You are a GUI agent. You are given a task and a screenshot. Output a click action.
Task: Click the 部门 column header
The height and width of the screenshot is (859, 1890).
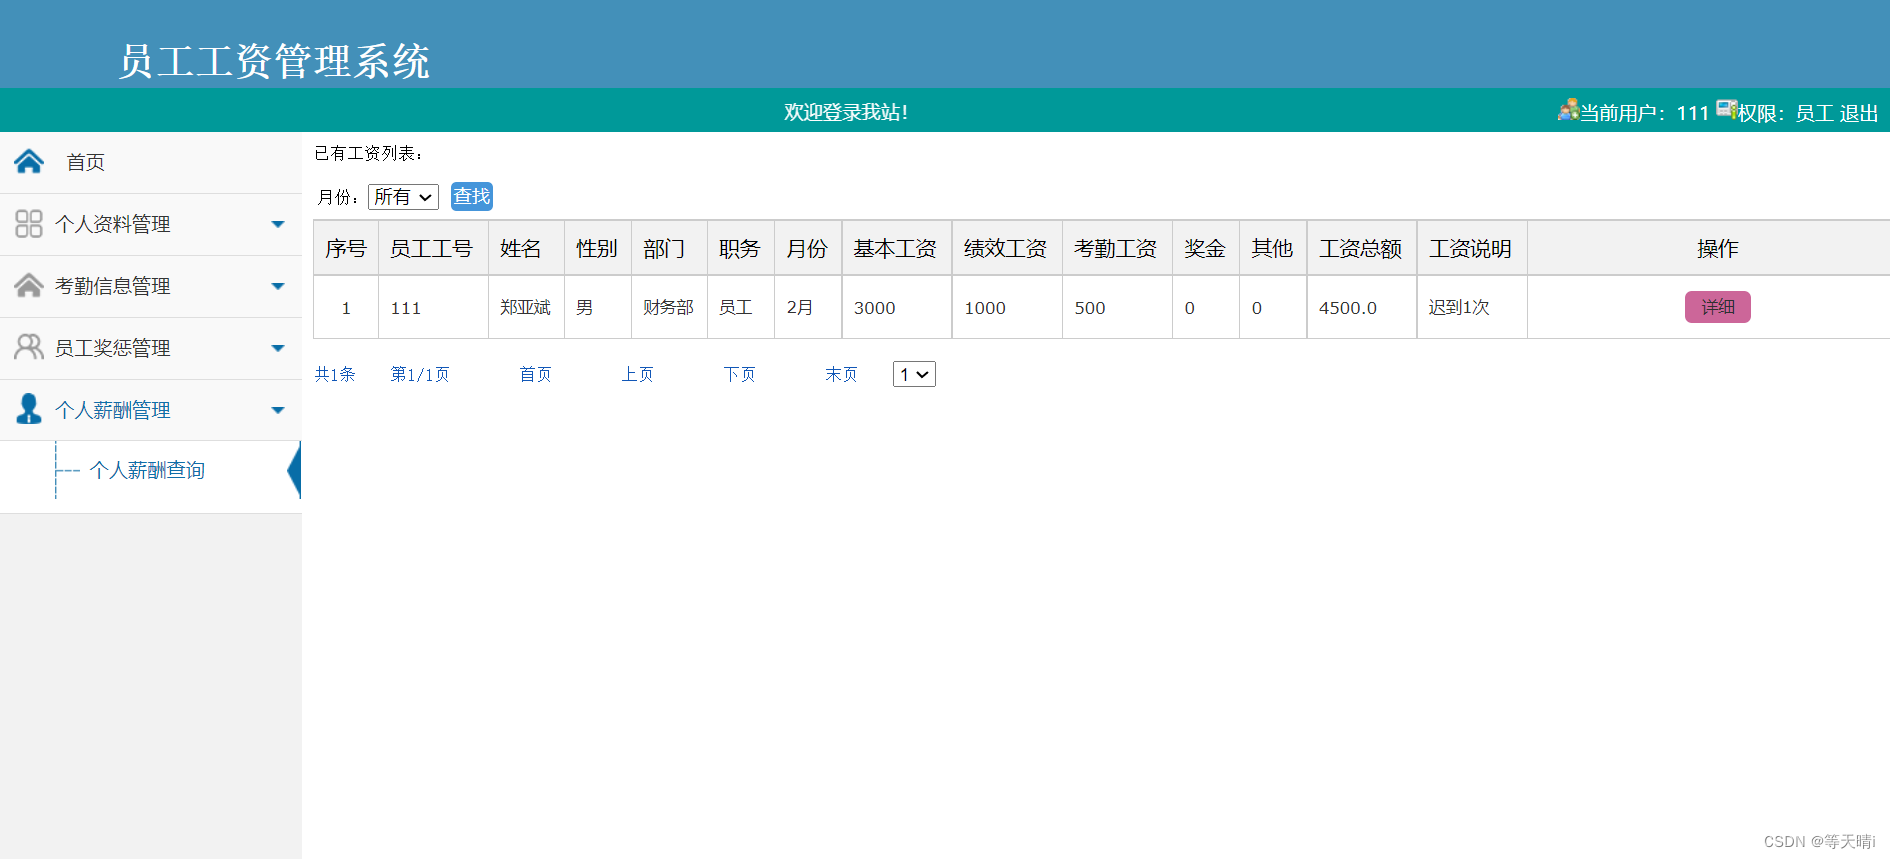pyautogui.click(x=668, y=248)
